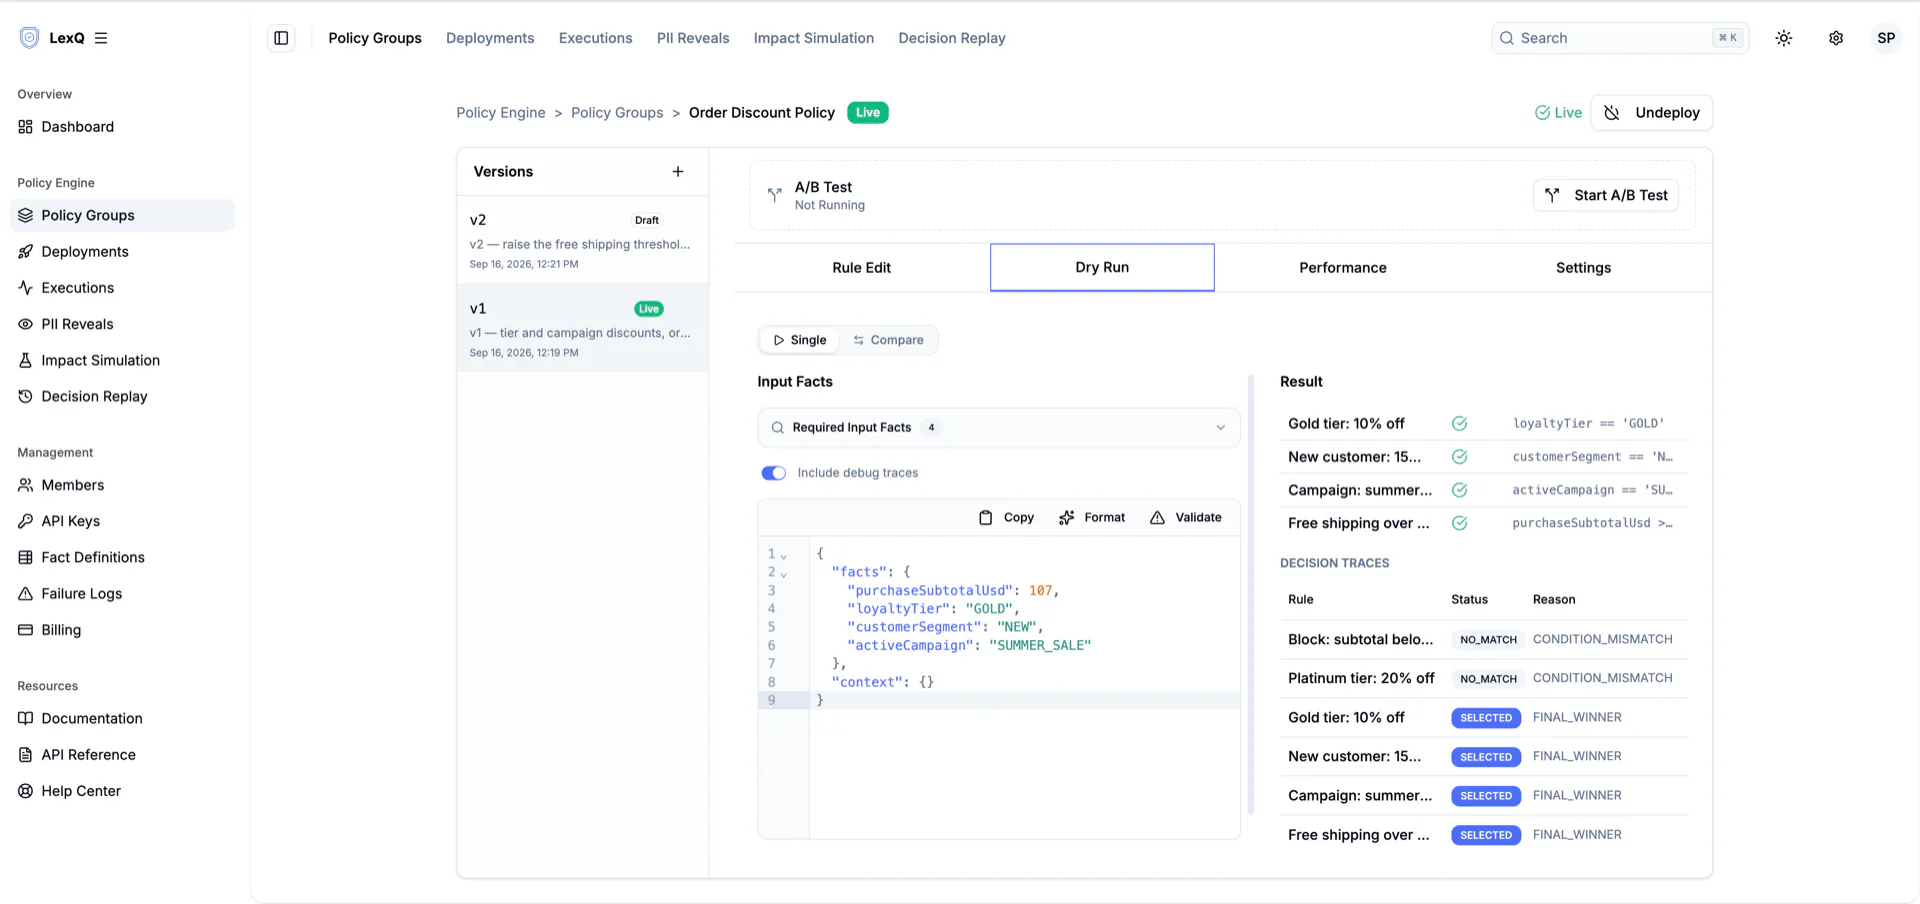The width and height of the screenshot is (1920, 904).
Task: Add a new version with plus icon
Action: click(x=678, y=172)
